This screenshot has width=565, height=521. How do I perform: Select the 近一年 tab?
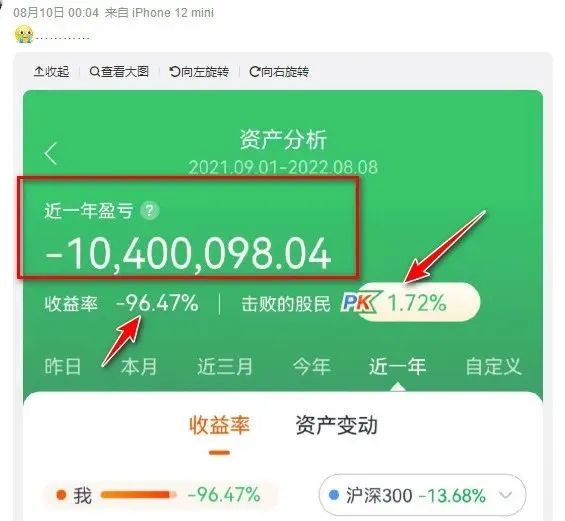click(397, 367)
